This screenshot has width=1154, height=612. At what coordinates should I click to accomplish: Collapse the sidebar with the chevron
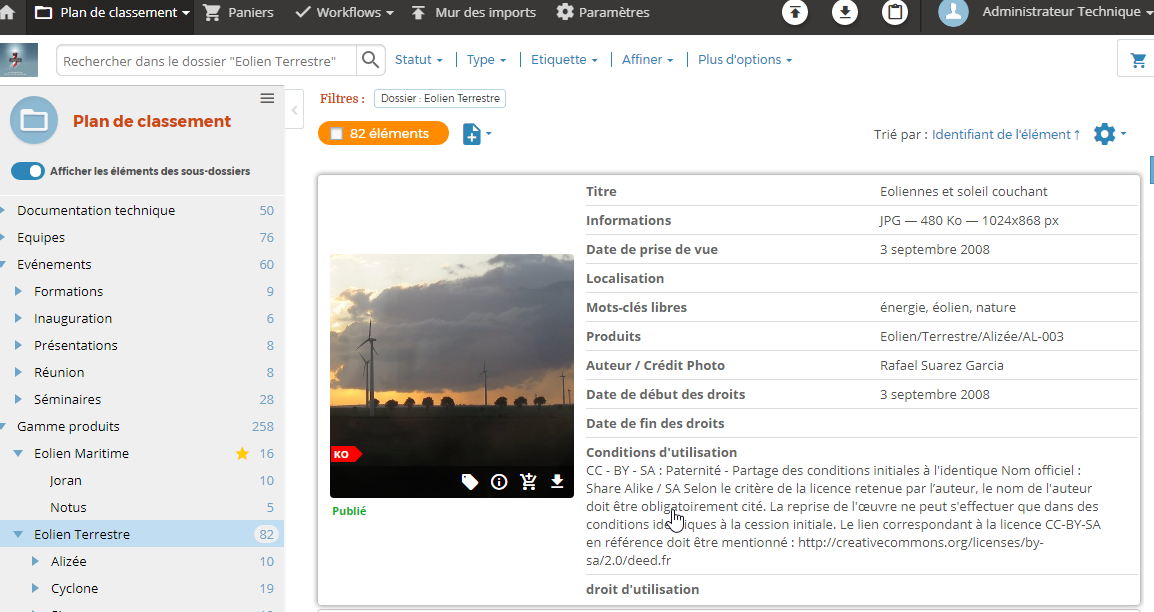[x=294, y=110]
